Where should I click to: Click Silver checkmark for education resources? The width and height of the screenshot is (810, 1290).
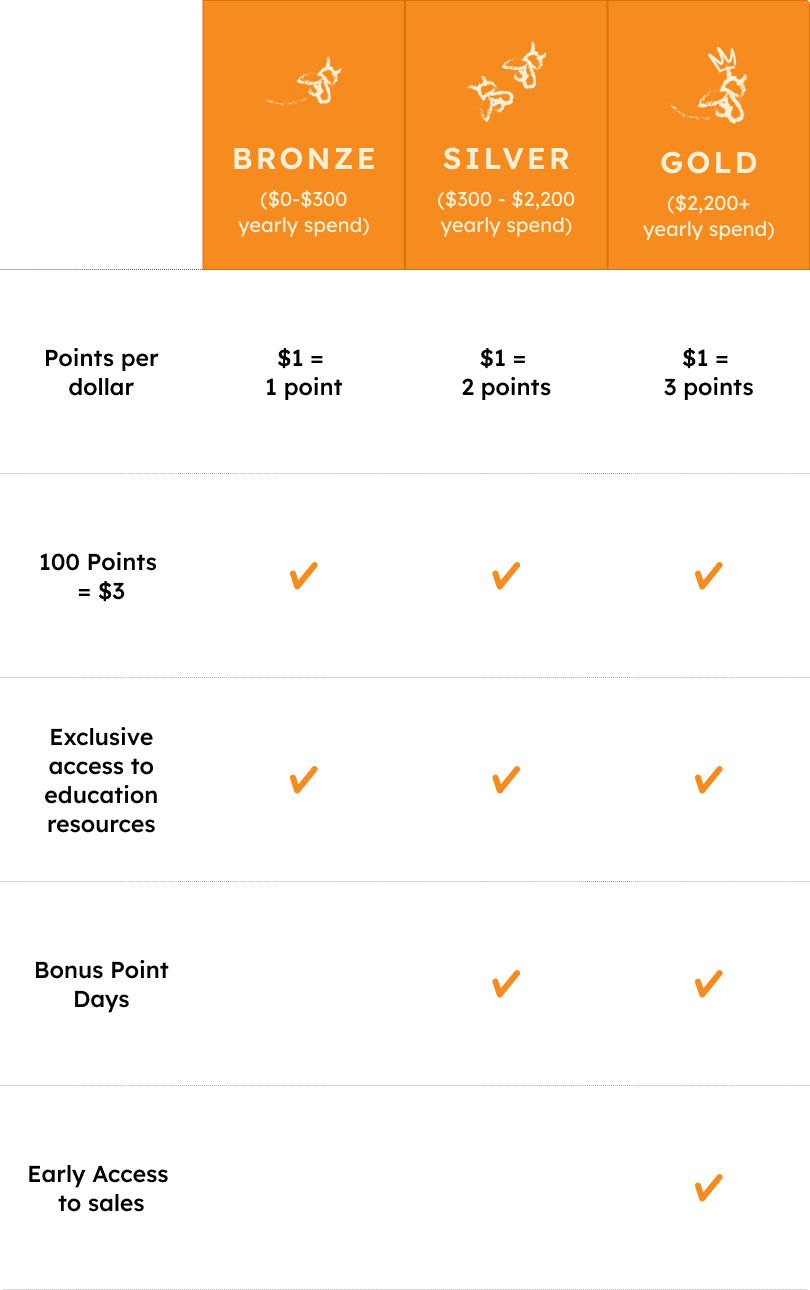[x=506, y=780]
